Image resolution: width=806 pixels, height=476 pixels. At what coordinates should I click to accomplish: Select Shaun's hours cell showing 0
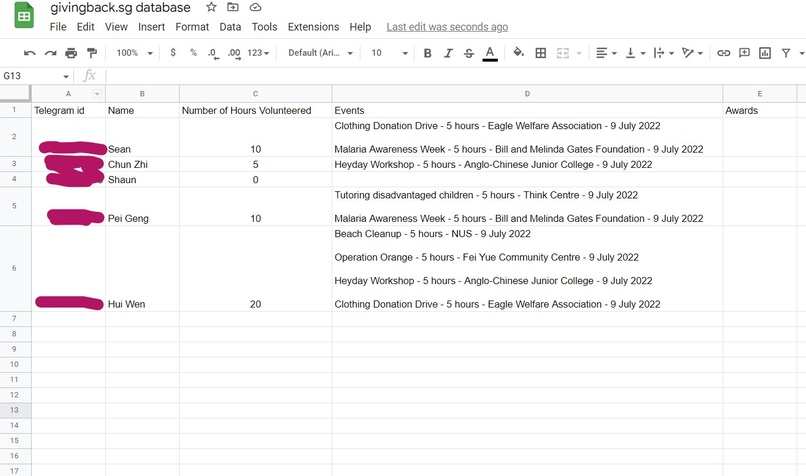coord(255,179)
